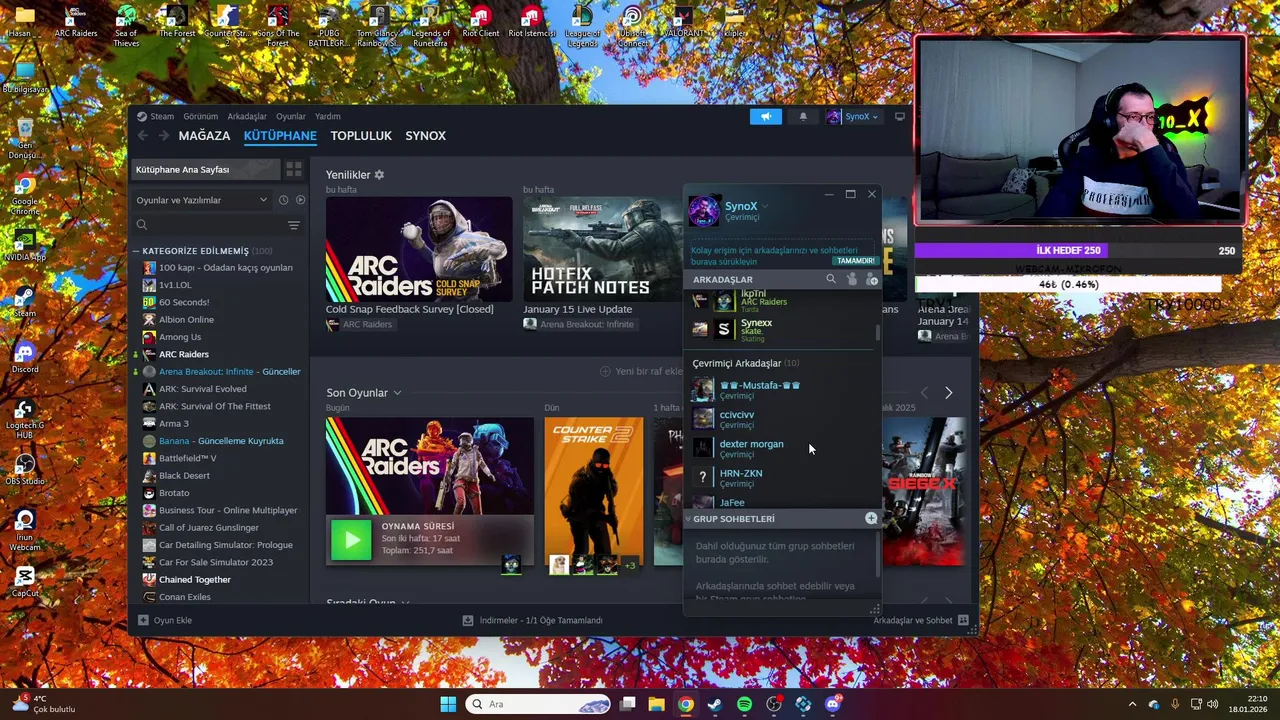Open Spotify in the taskbar
The image size is (1280, 720).
tap(744, 704)
